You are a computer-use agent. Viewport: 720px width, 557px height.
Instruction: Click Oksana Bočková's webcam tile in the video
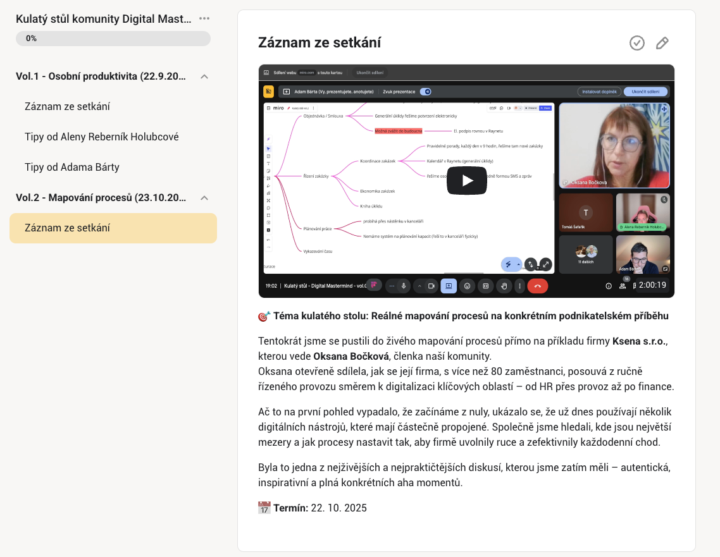pos(614,145)
